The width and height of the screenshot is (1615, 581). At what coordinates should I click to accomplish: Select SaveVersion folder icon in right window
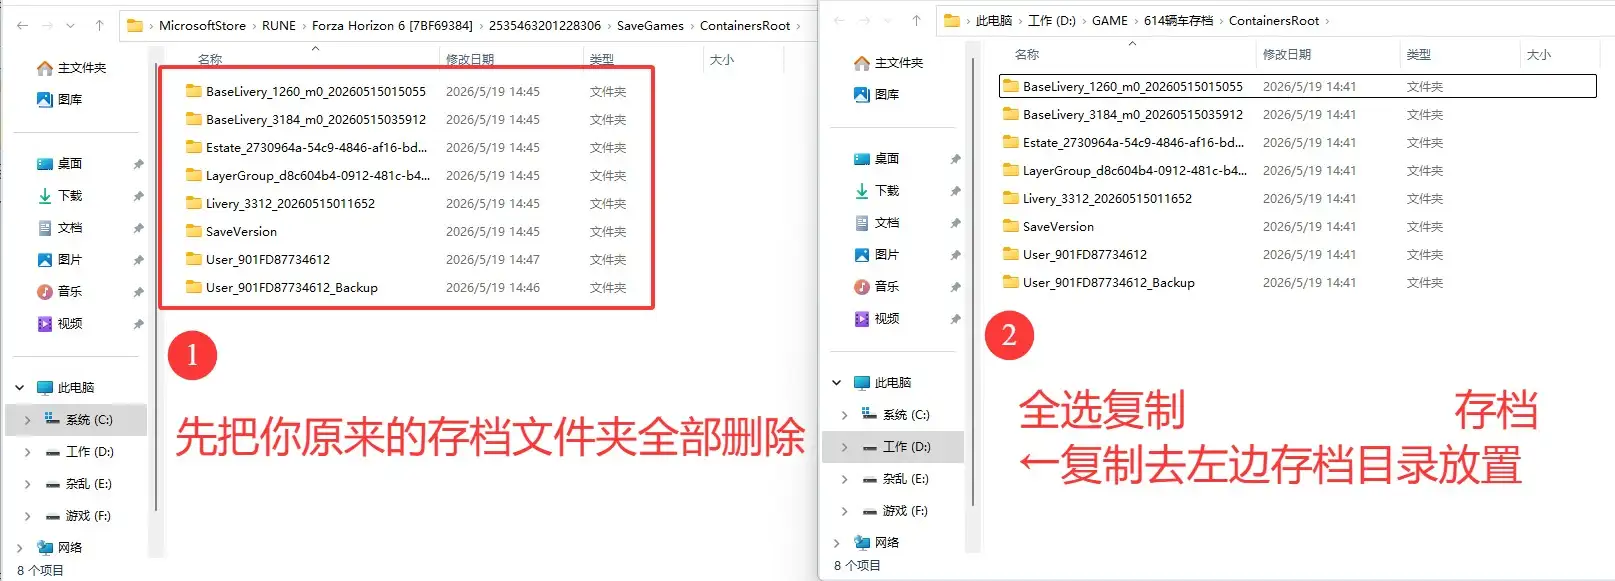(x=1011, y=226)
